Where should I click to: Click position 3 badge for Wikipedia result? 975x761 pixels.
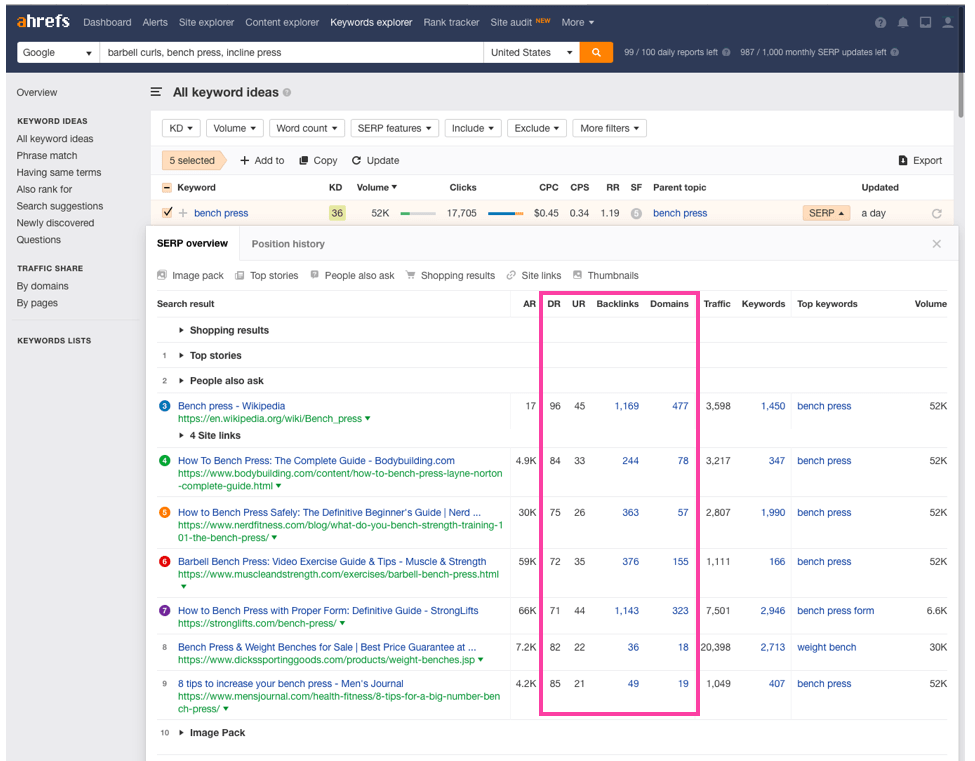(x=165, y=406)
